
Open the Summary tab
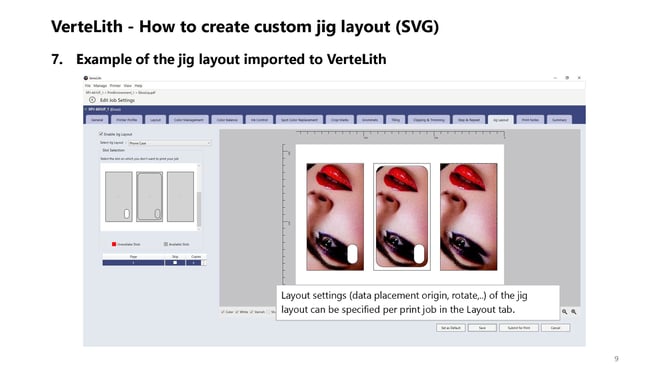pos(559,120)
